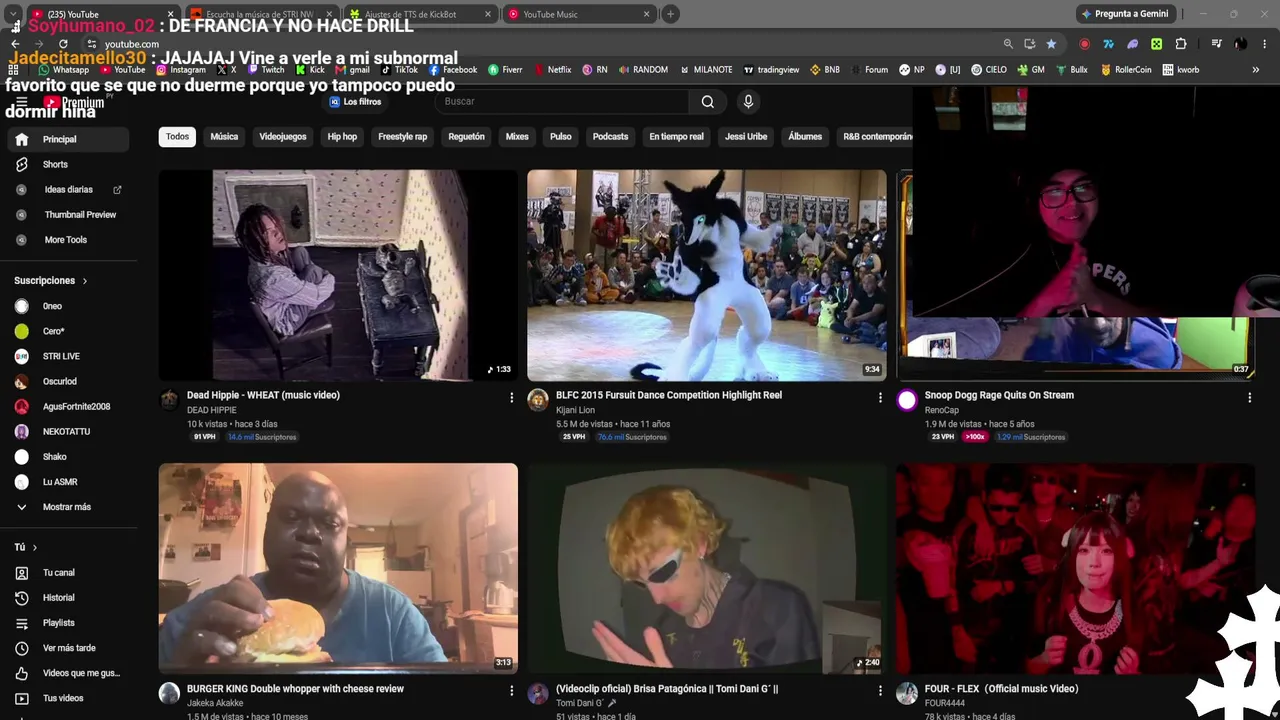The width and height of the screenshot is (1280, 720).
Task: Open the Twitch bookmark
Action: (265, 70)
